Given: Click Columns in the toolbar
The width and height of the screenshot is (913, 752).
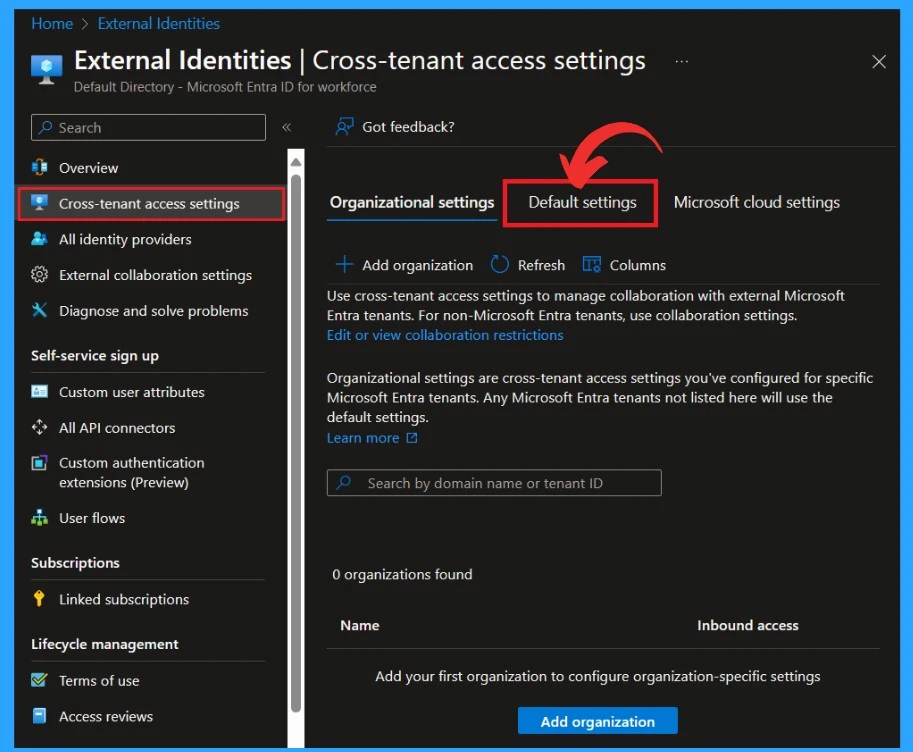Looking at the screenshot, I should point(624,265).
